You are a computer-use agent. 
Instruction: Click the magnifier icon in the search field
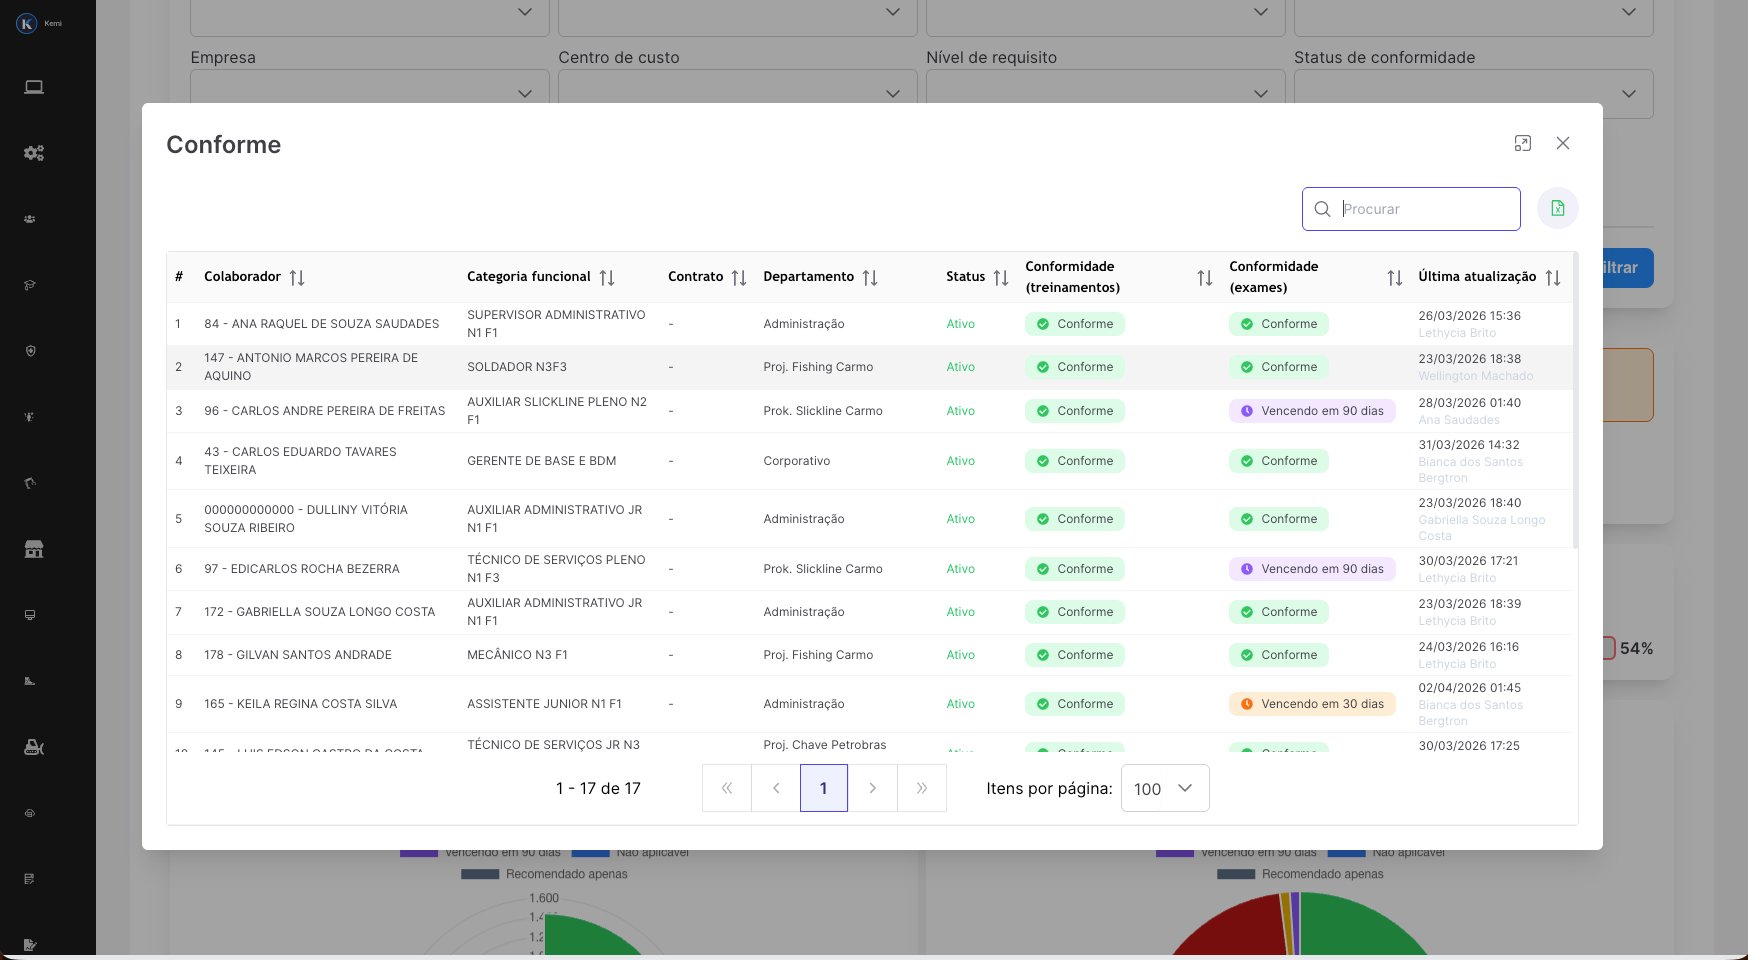(x=1322, y=209)
